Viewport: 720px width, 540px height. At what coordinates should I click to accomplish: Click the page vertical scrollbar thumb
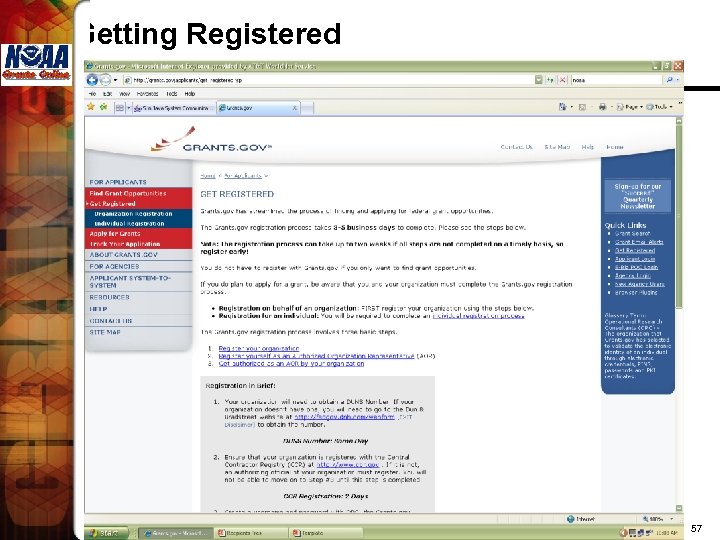point(679,216)
